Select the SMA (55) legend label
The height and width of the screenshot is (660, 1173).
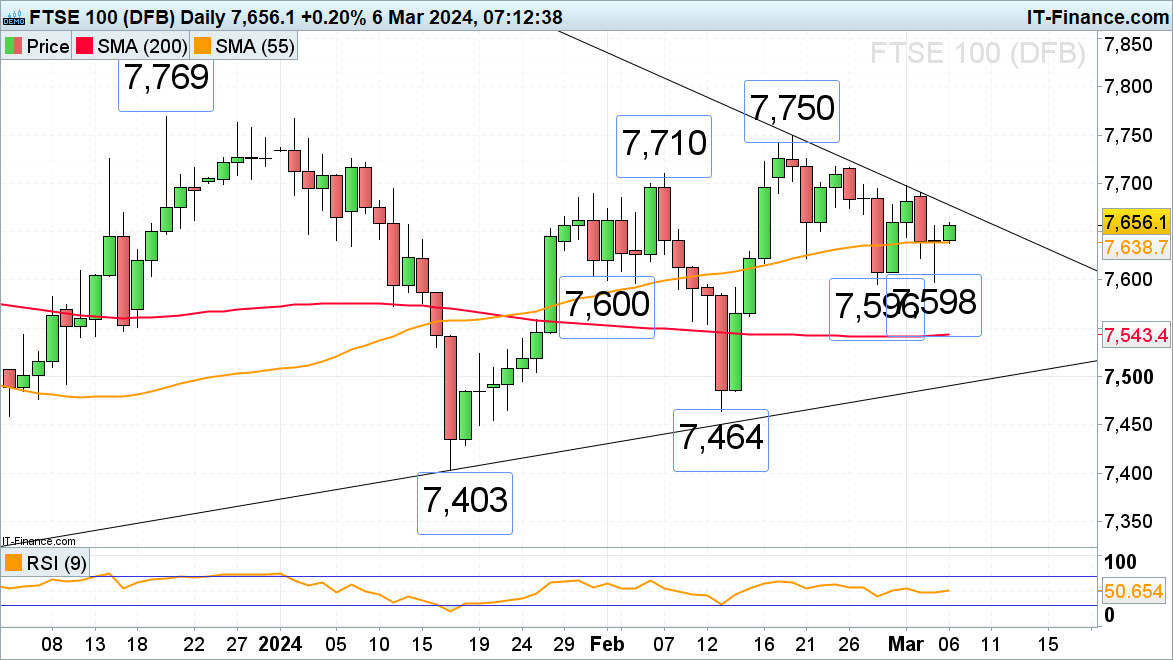(254, 46)
